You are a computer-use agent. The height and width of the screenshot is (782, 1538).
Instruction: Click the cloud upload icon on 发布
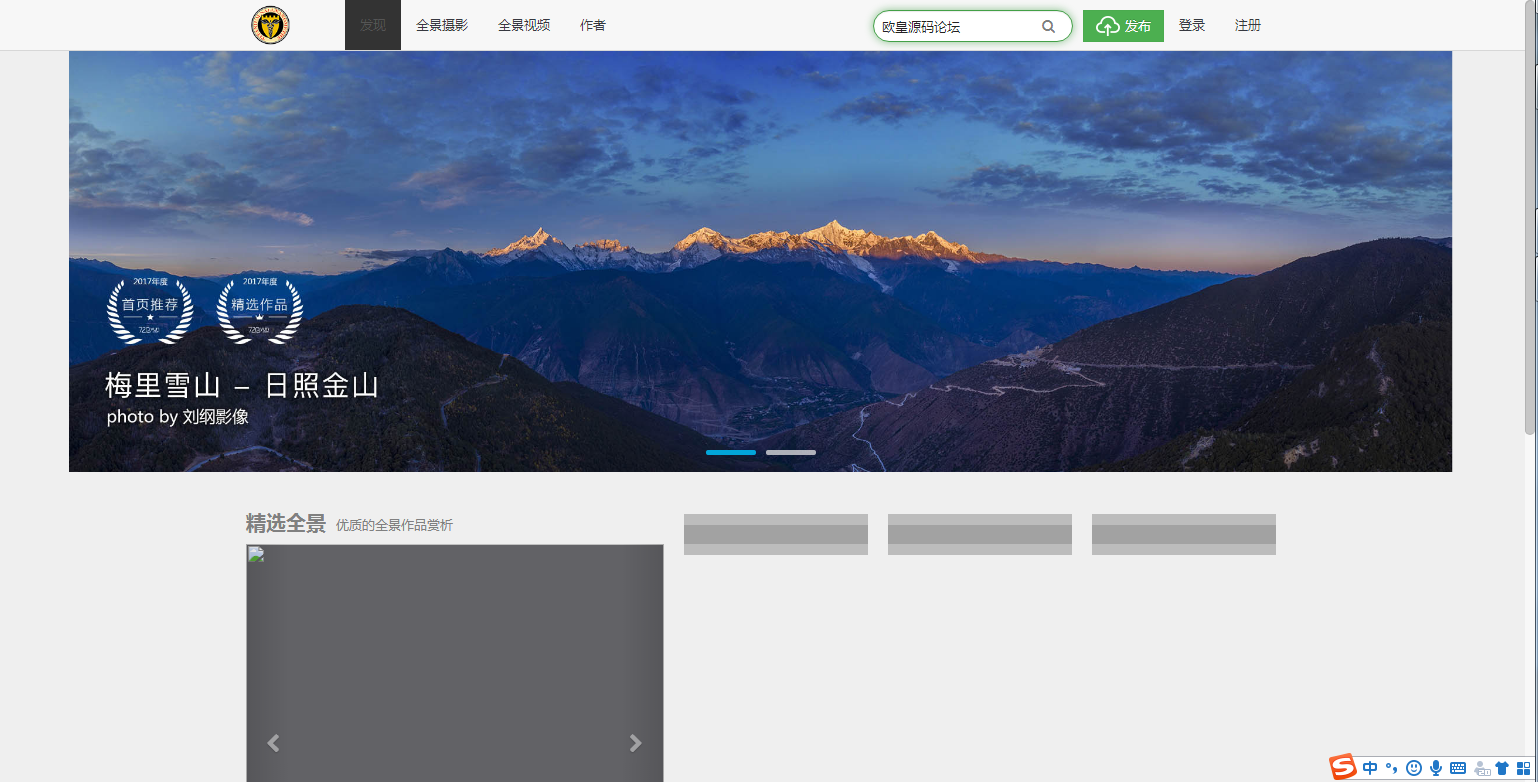(1106, 26)
